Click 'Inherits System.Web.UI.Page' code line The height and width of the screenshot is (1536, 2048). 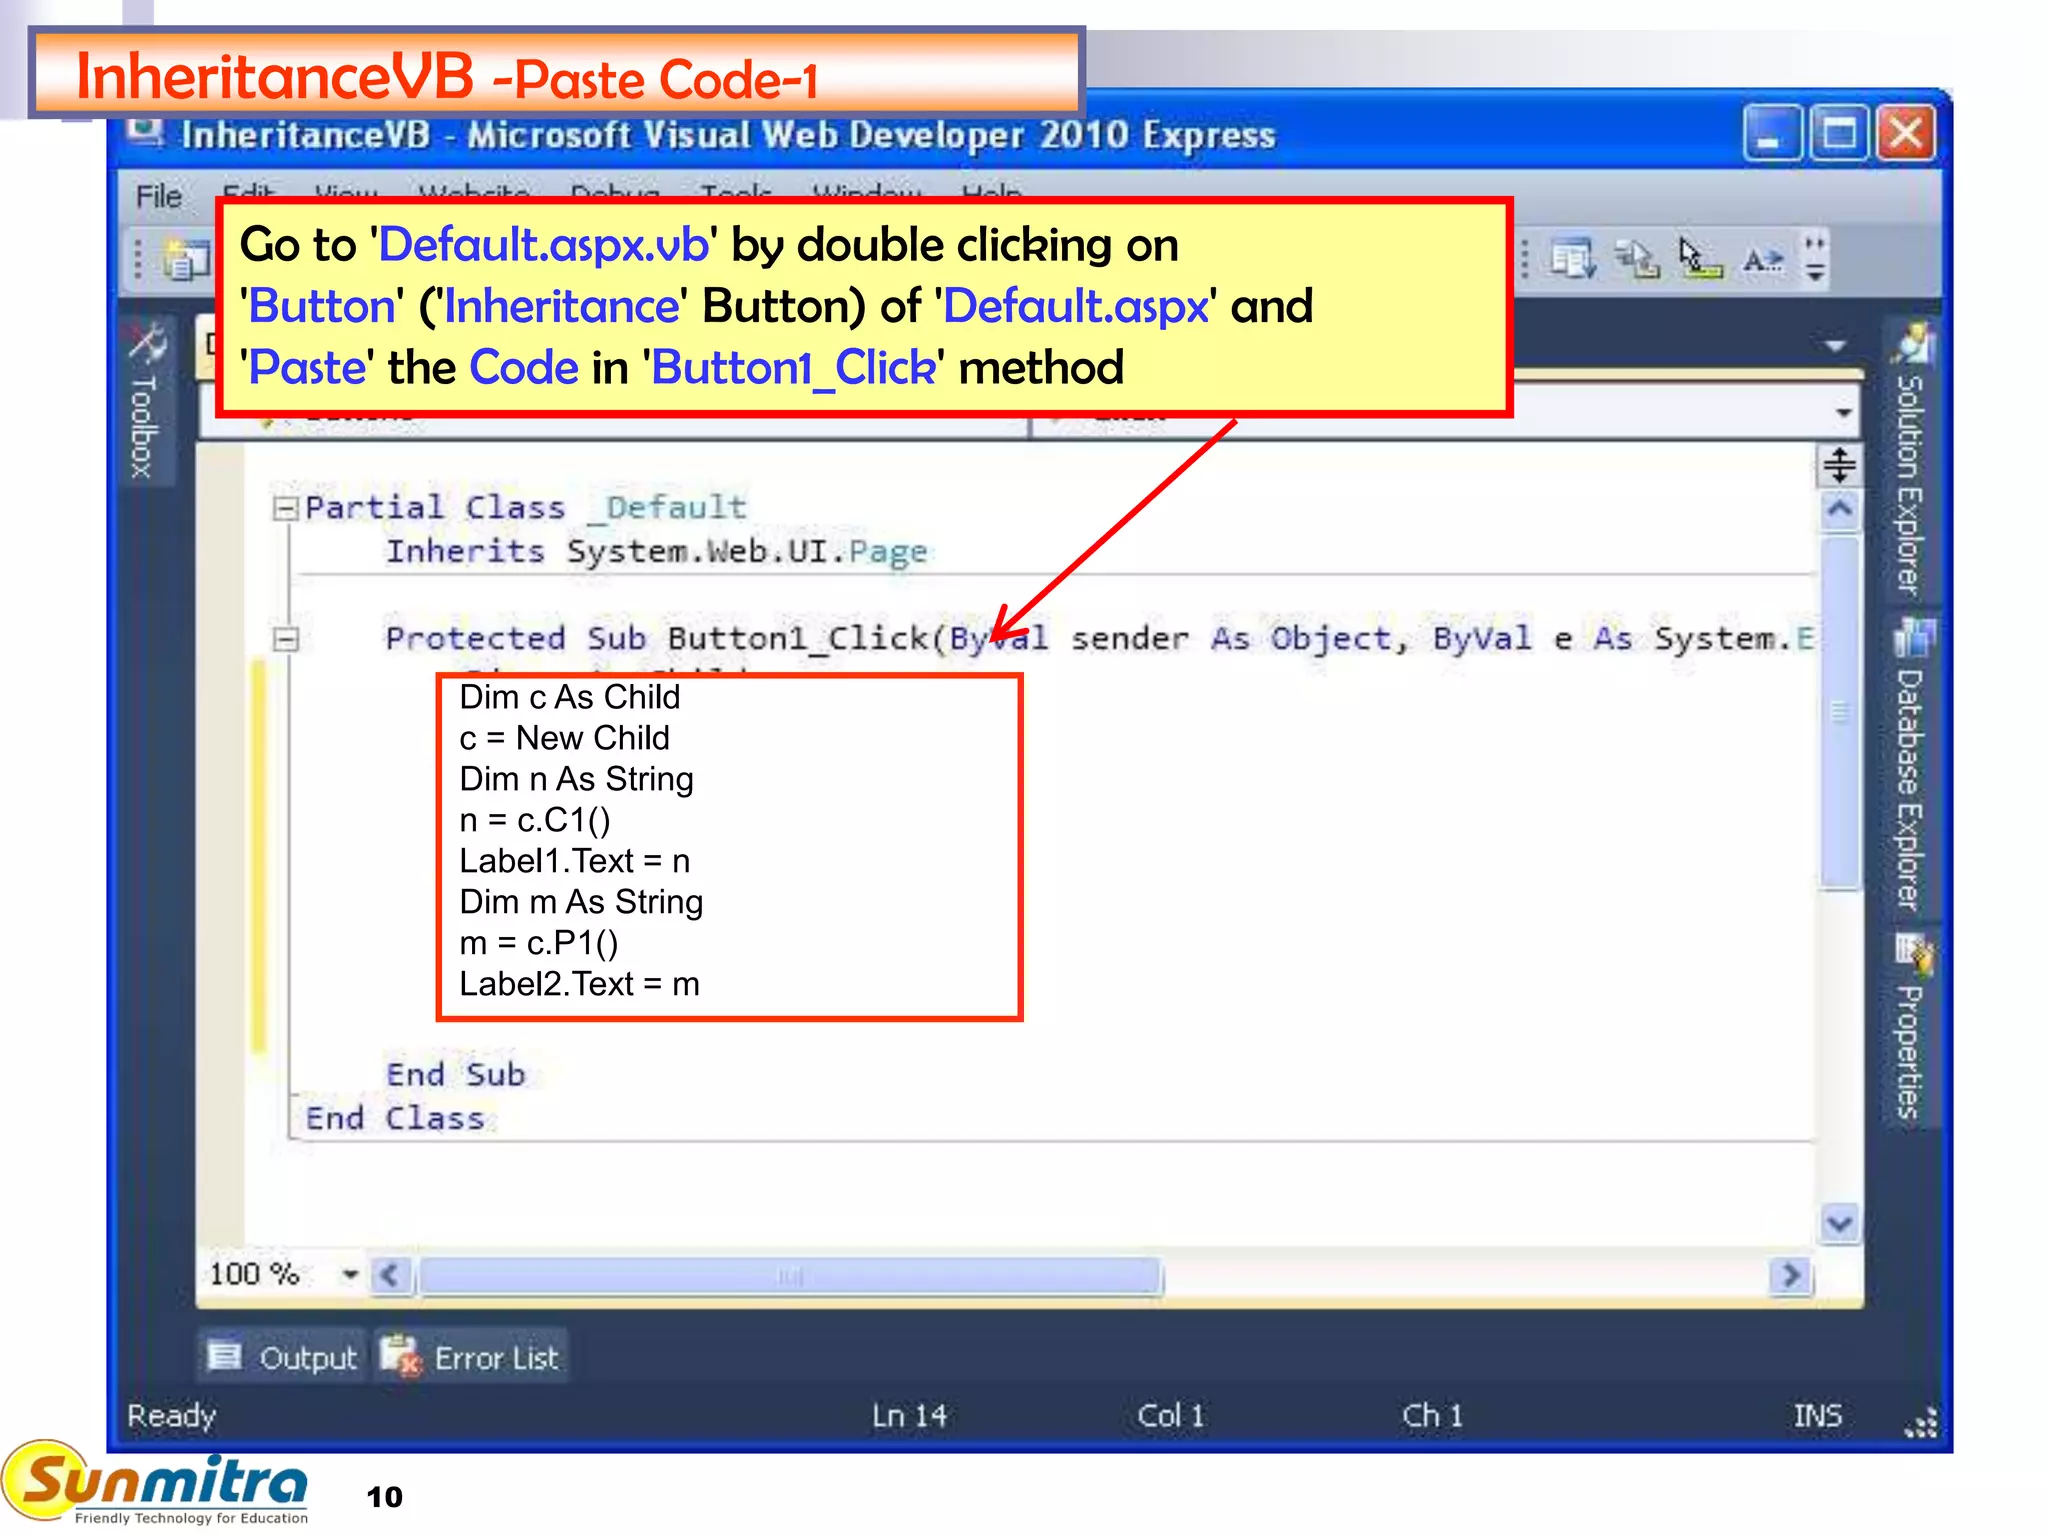click(x=657, y=552)
